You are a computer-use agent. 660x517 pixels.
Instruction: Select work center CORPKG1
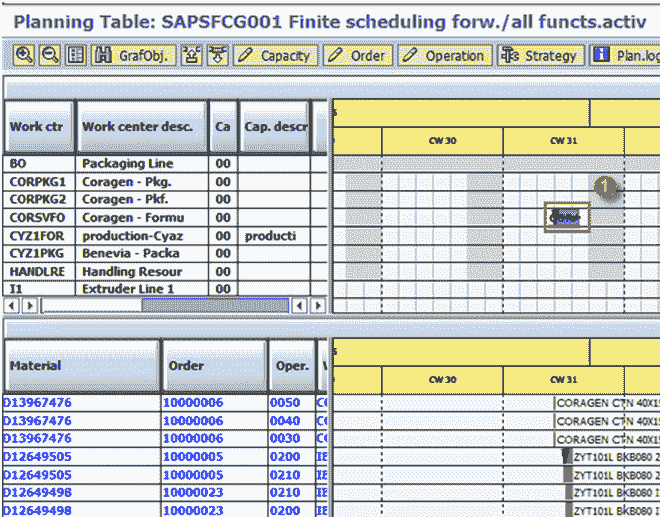[37, 182]
